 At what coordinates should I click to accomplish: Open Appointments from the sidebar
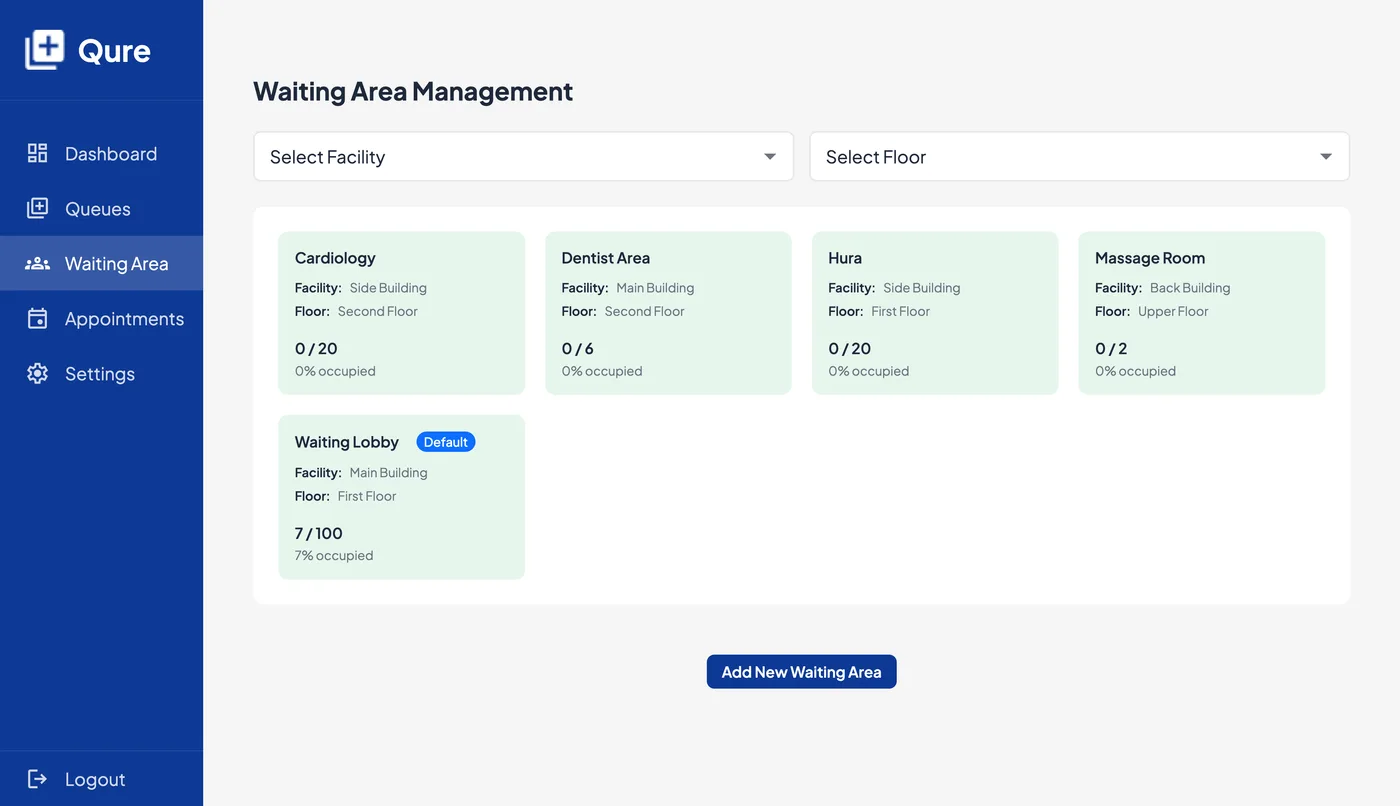[x=101, y=318]
